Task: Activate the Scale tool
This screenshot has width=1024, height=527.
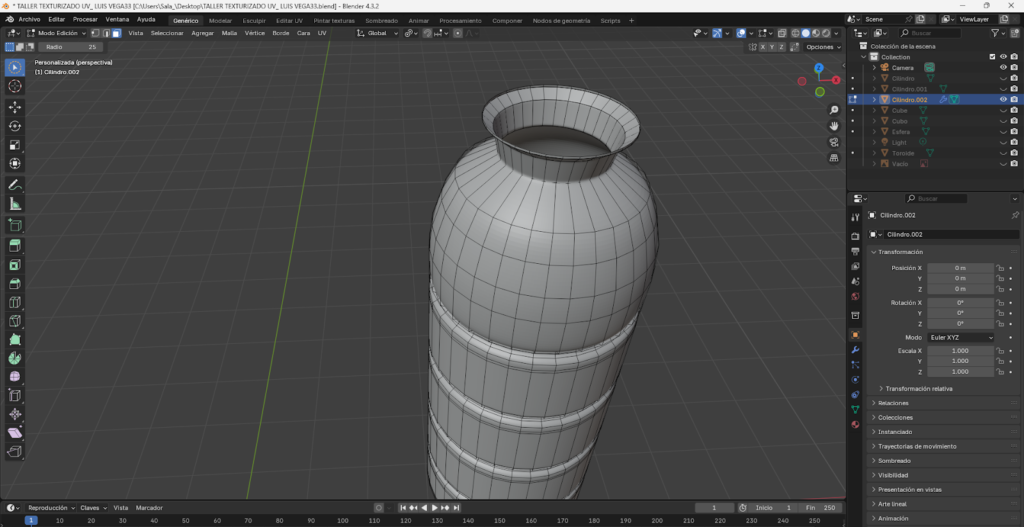Action: (15, 145)
